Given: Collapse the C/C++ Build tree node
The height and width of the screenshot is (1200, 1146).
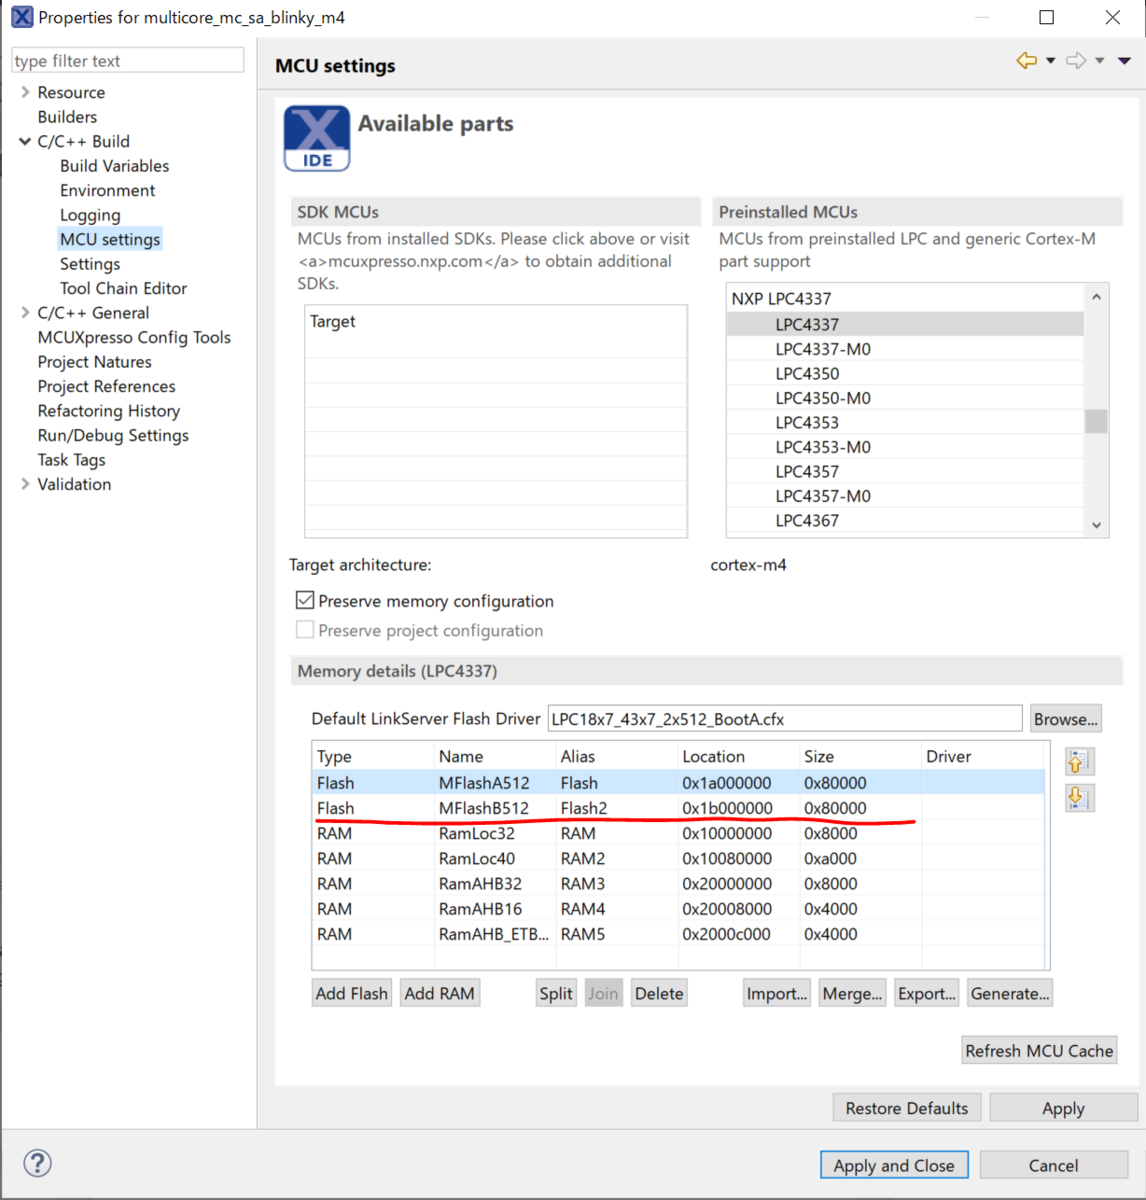Looking at the screenshot, I should 25,141.
